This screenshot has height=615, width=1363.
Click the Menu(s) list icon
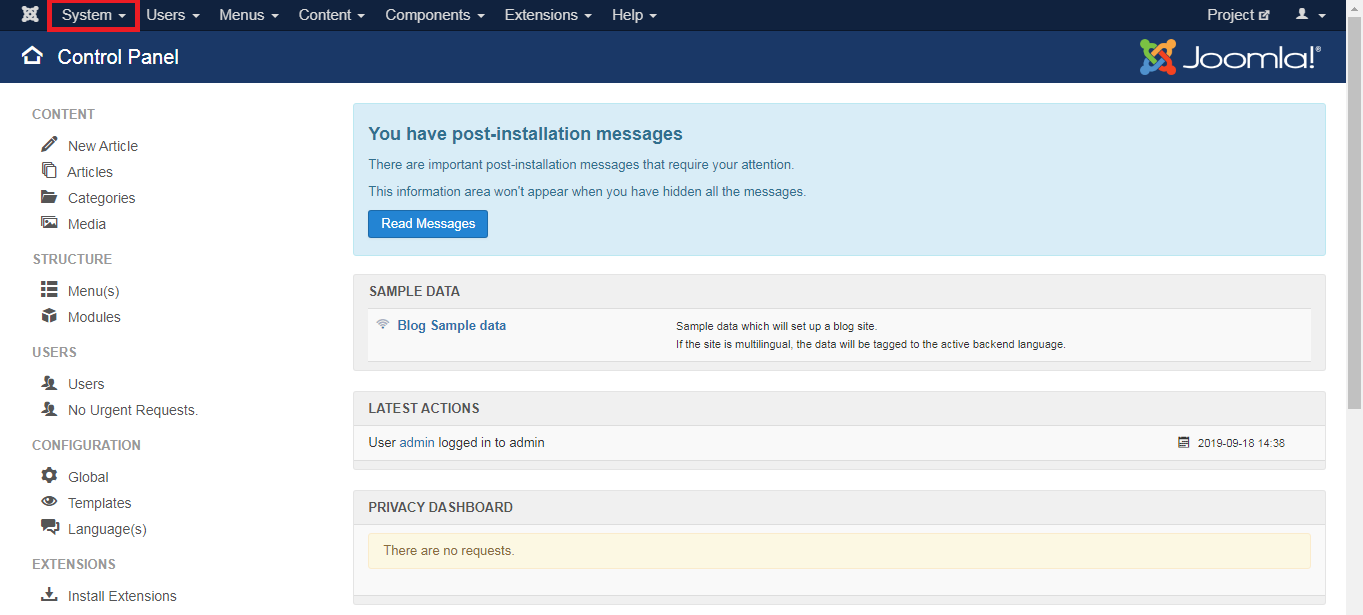point(49,289)
